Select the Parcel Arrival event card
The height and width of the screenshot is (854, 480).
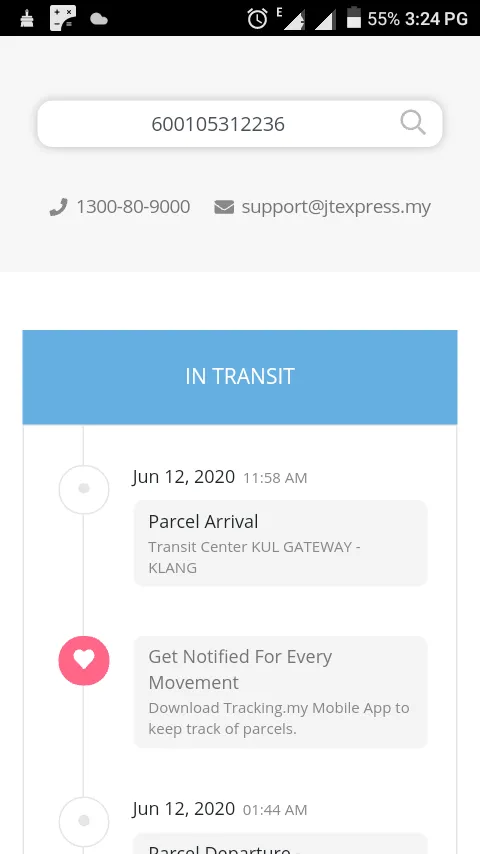(281, 543)
